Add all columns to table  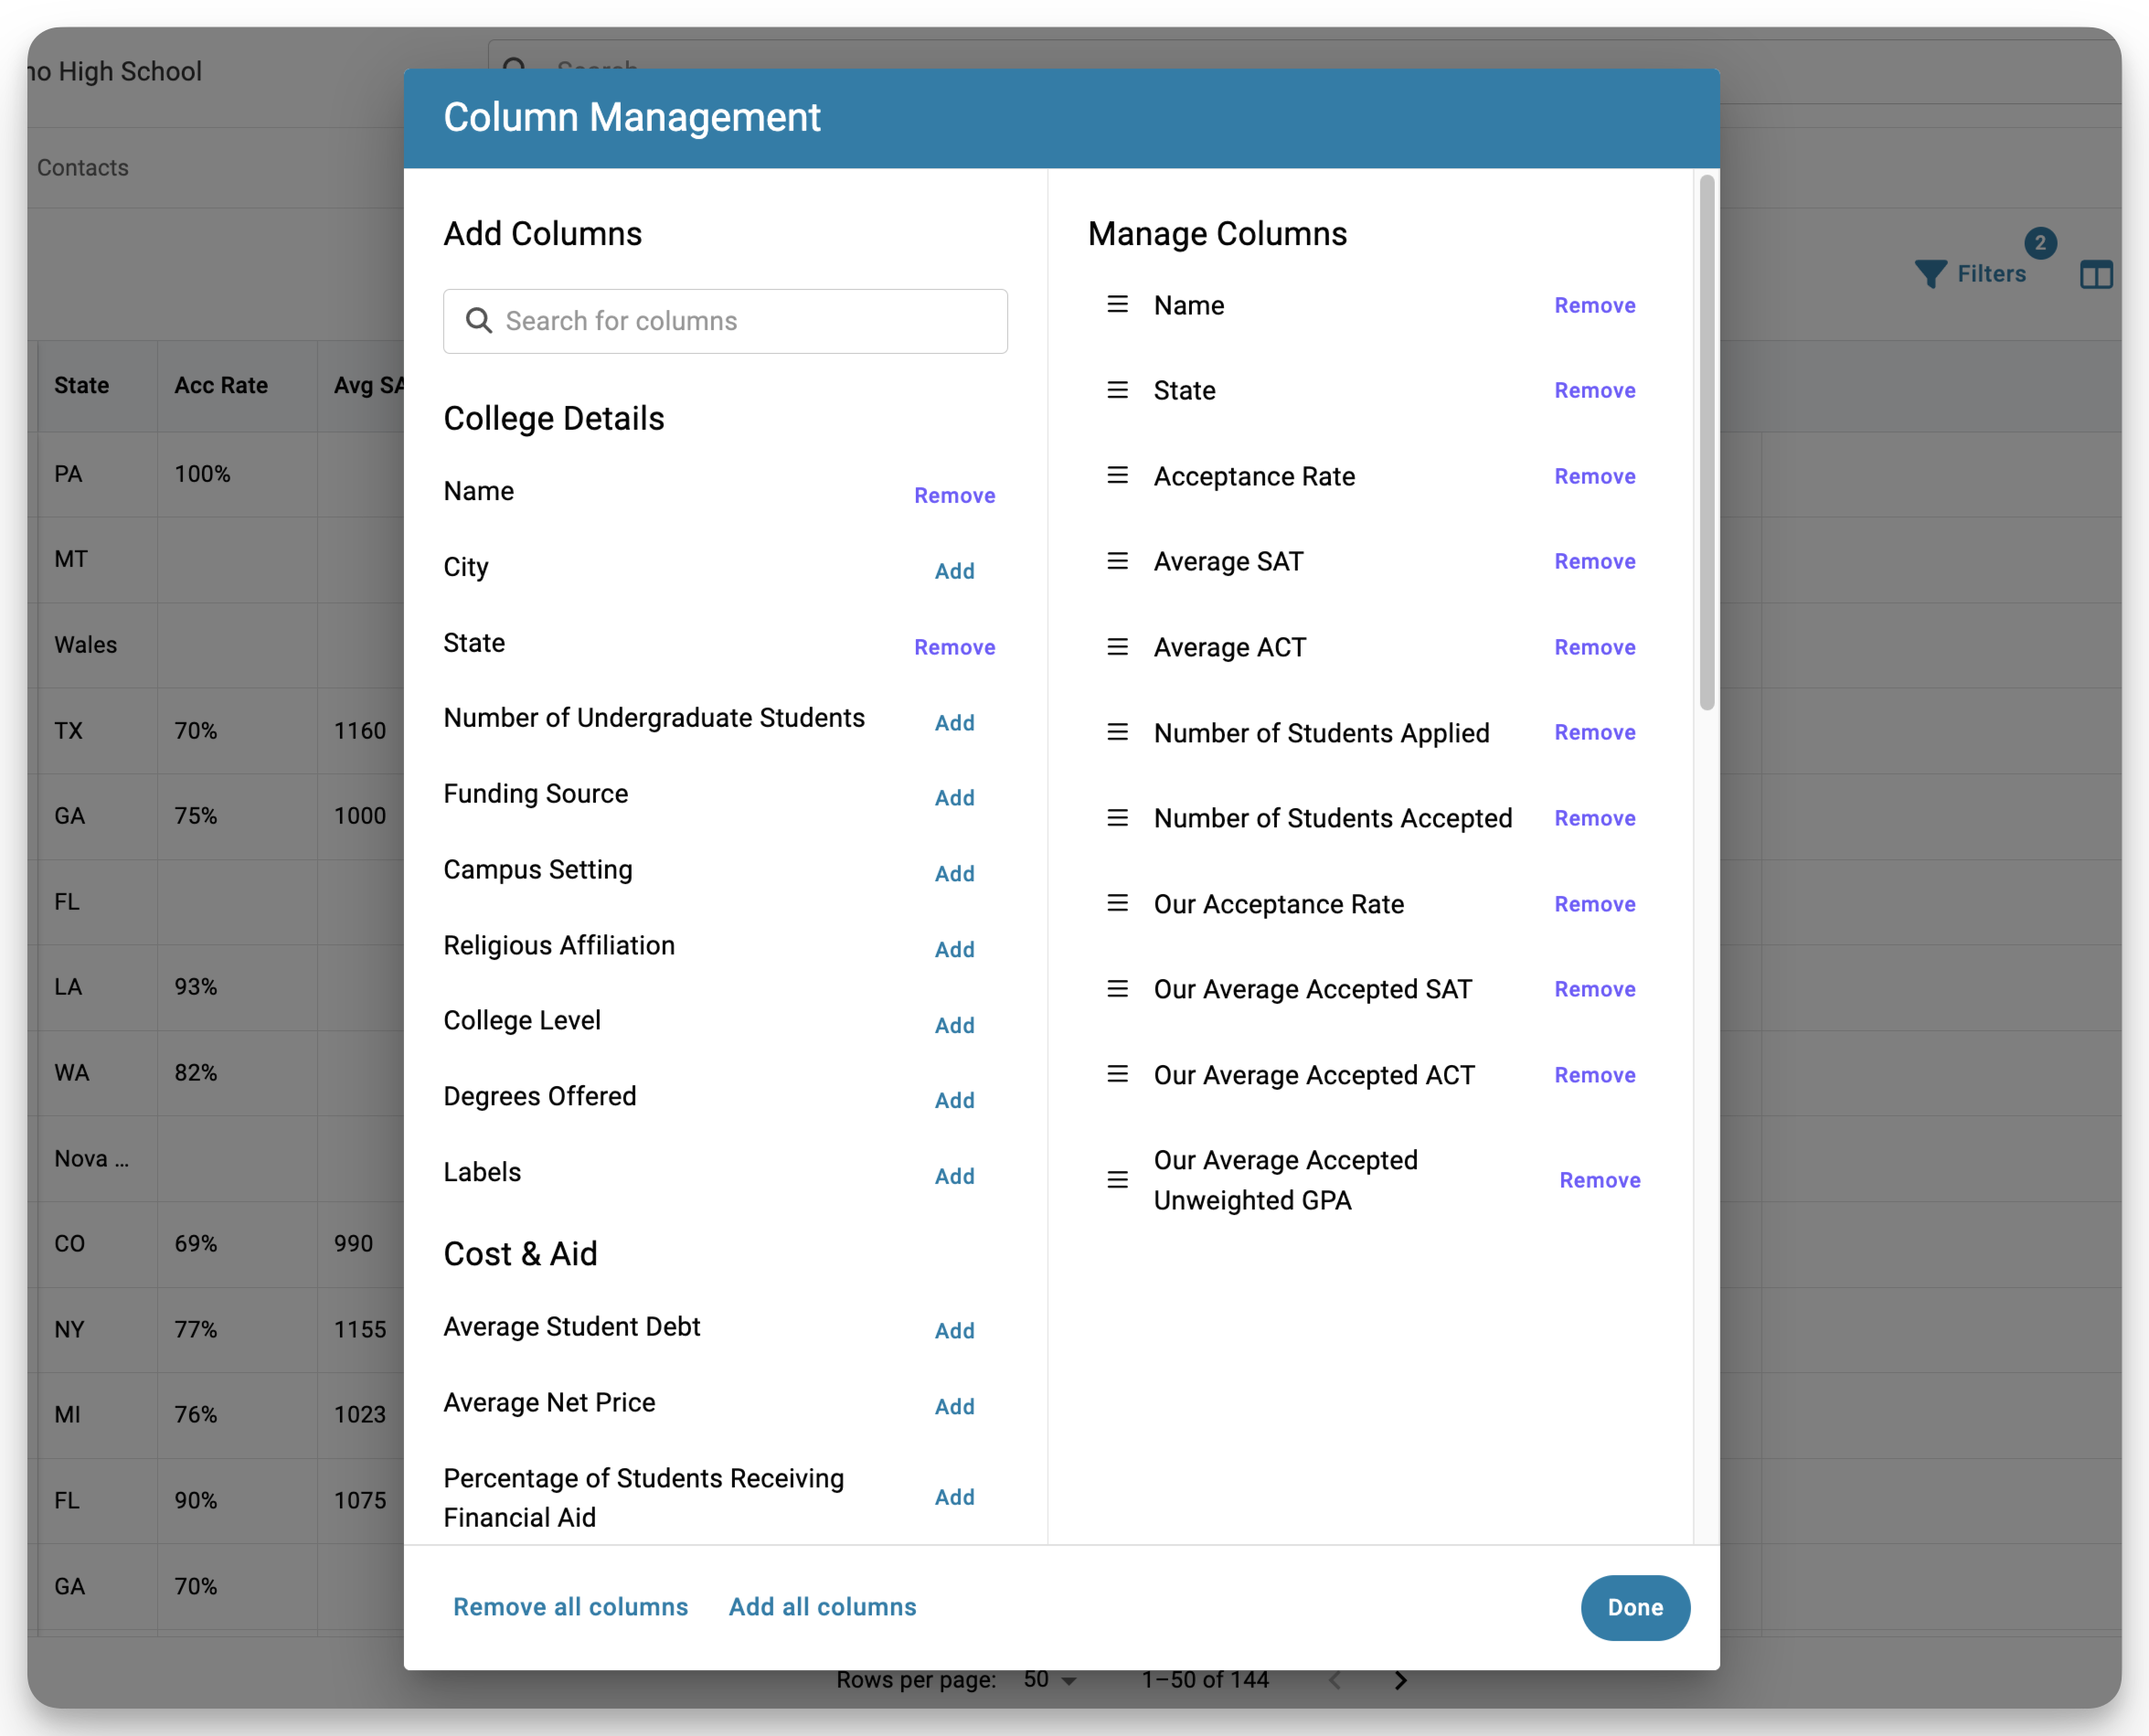(x=820, y=1607)
